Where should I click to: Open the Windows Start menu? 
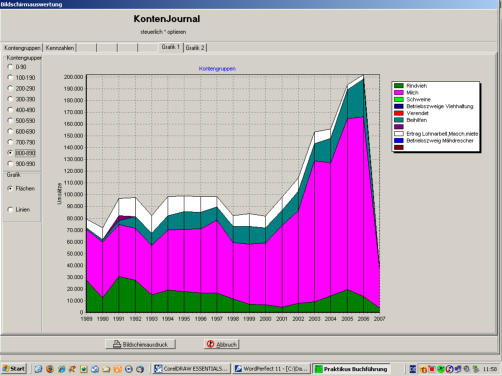14,369
